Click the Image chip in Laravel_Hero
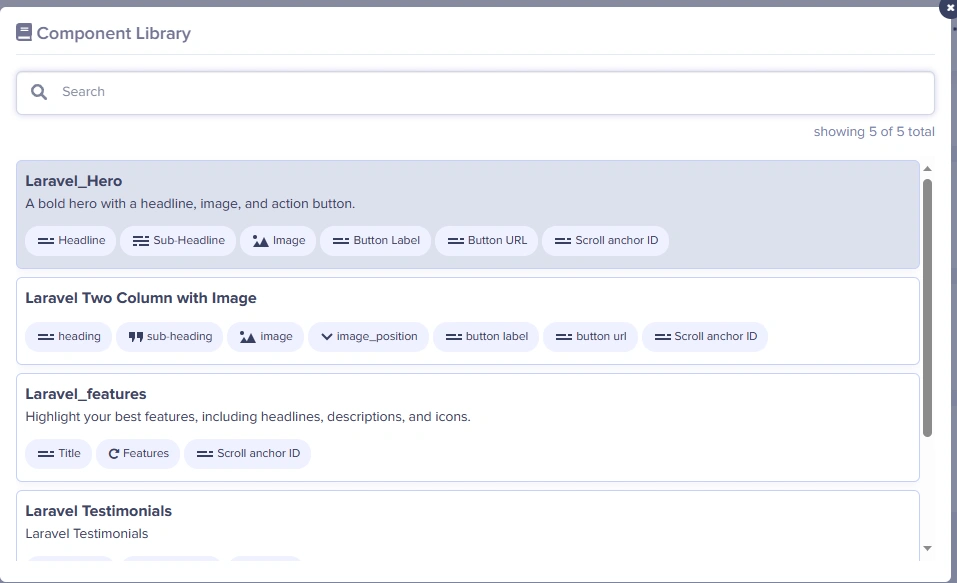Image resolution: width=957 pixels, height=583 pixels. coord(278,241)
